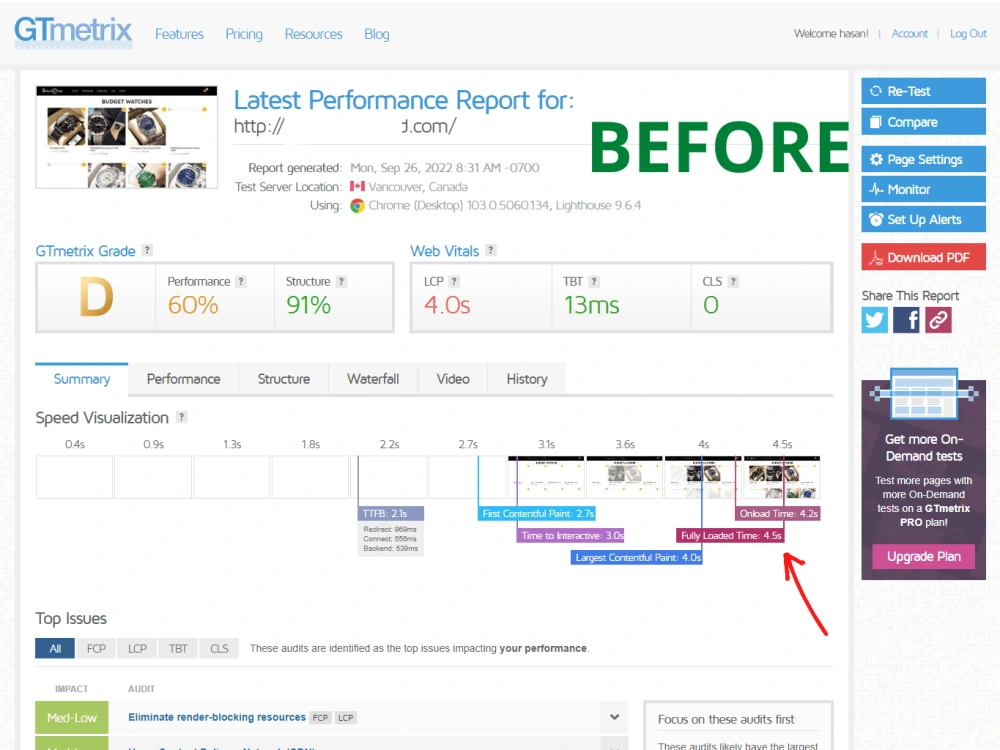Image resolution: width=1000 pixels, height=750 pixels.
Task: Click Set Up Alerts
Action: pos(923,219)
